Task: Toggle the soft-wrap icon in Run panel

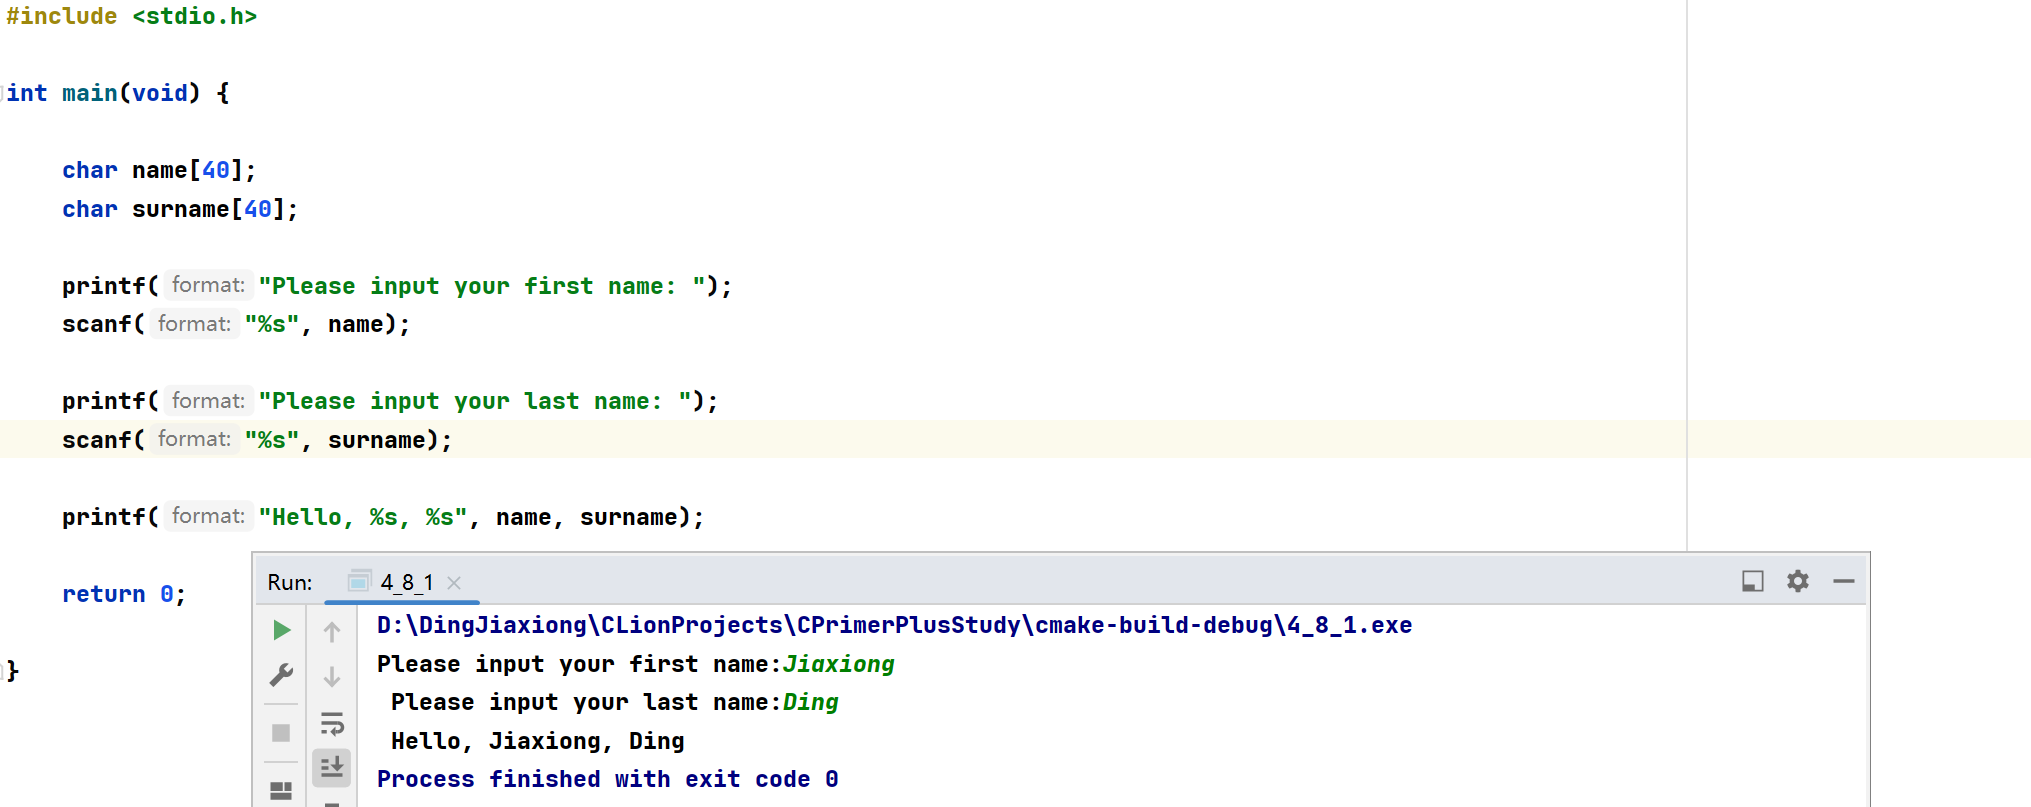Action: pos(332,723)
